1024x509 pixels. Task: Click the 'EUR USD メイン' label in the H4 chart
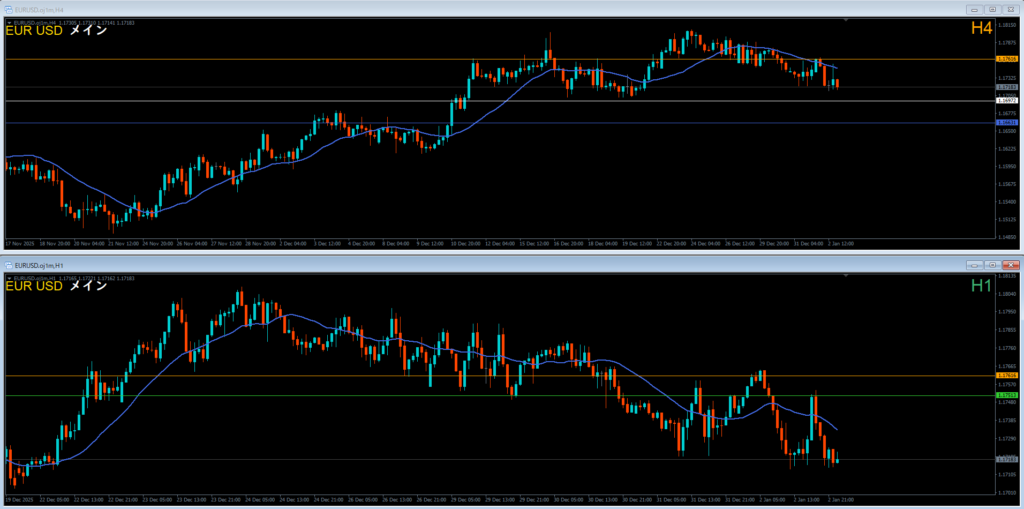(56, 29)
